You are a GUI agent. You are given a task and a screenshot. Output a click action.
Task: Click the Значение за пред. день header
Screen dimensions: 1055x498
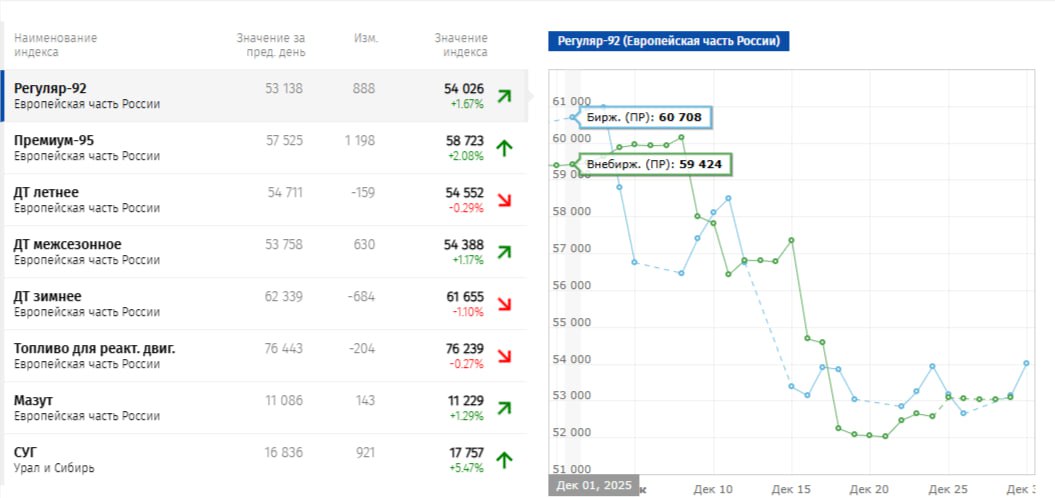[x=271, y=44]
